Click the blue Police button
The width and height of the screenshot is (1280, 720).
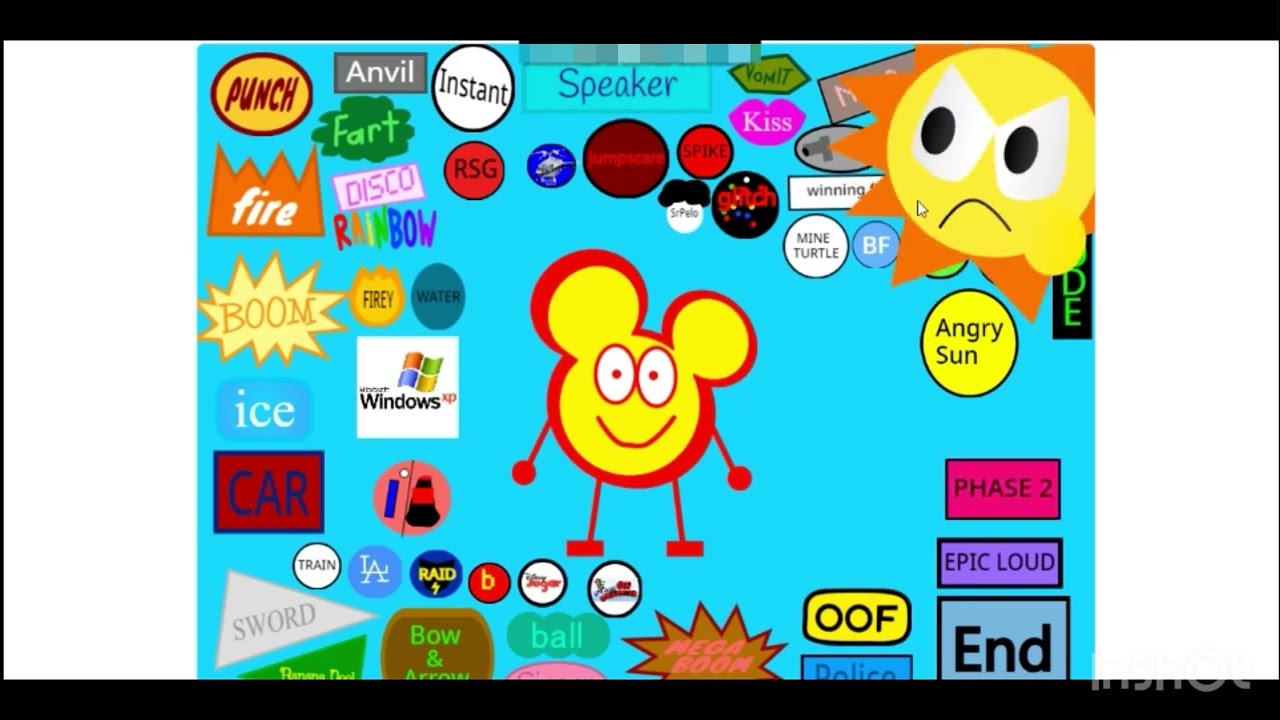(x=857, y=668)
